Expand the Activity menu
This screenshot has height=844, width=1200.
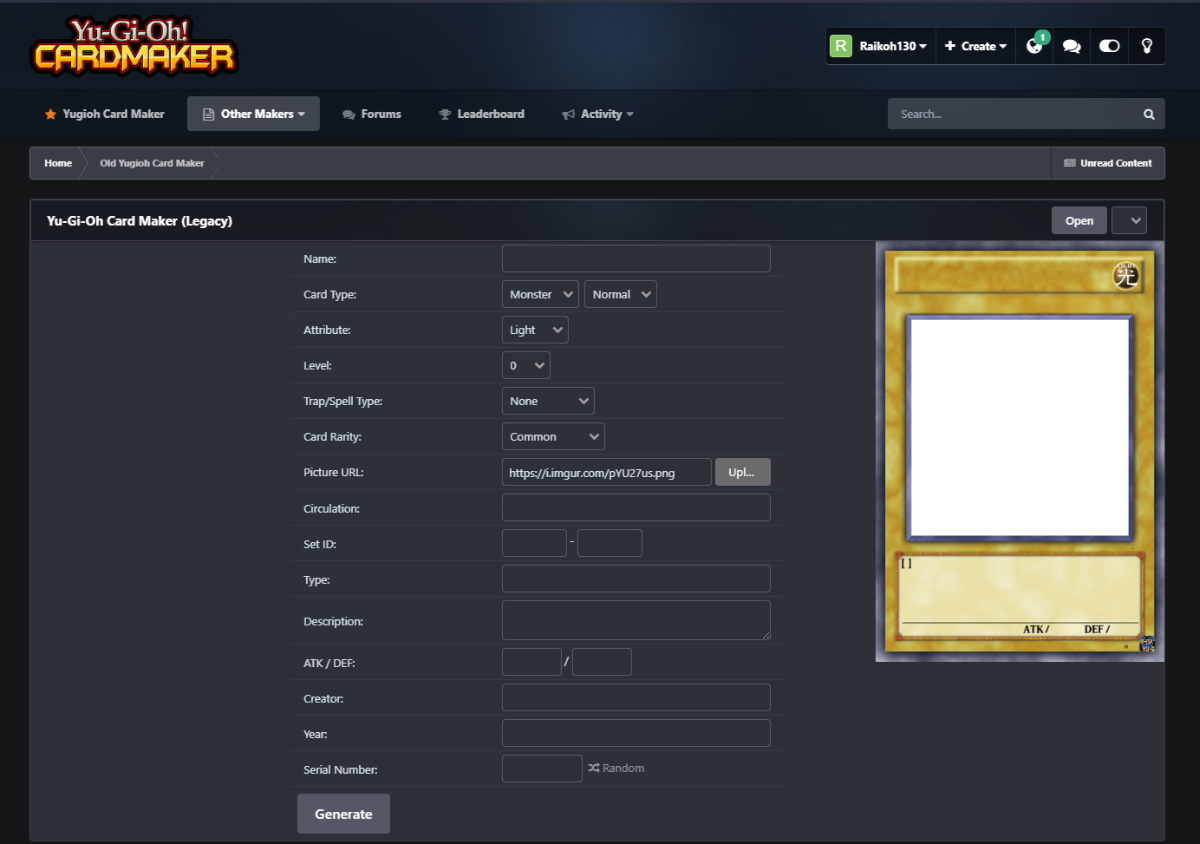click(x=598, y=114)
